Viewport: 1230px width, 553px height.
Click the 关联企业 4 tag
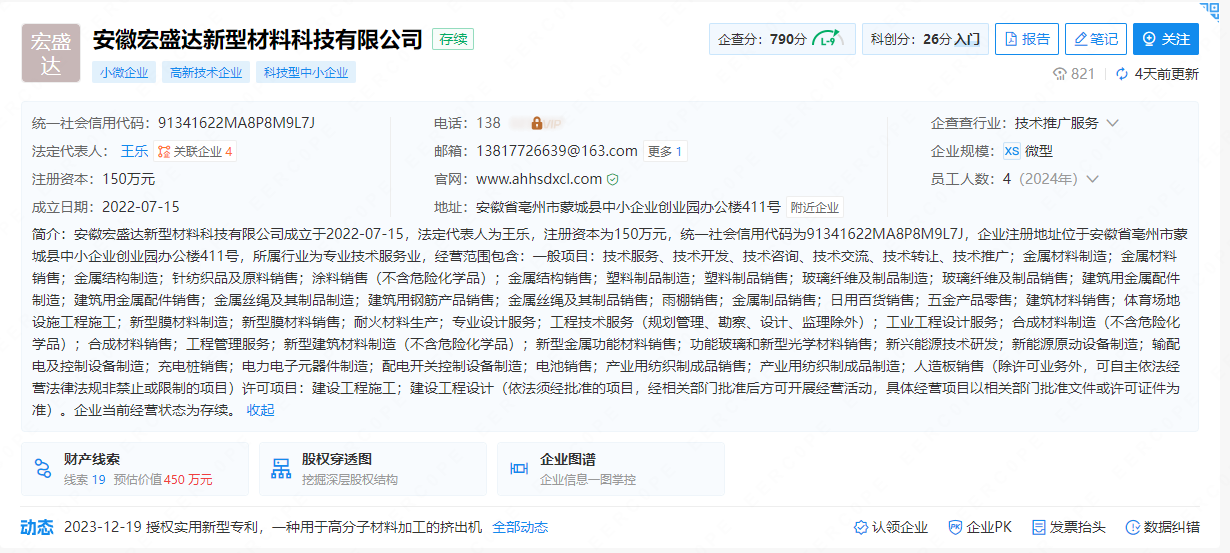(x=196, y=151)
